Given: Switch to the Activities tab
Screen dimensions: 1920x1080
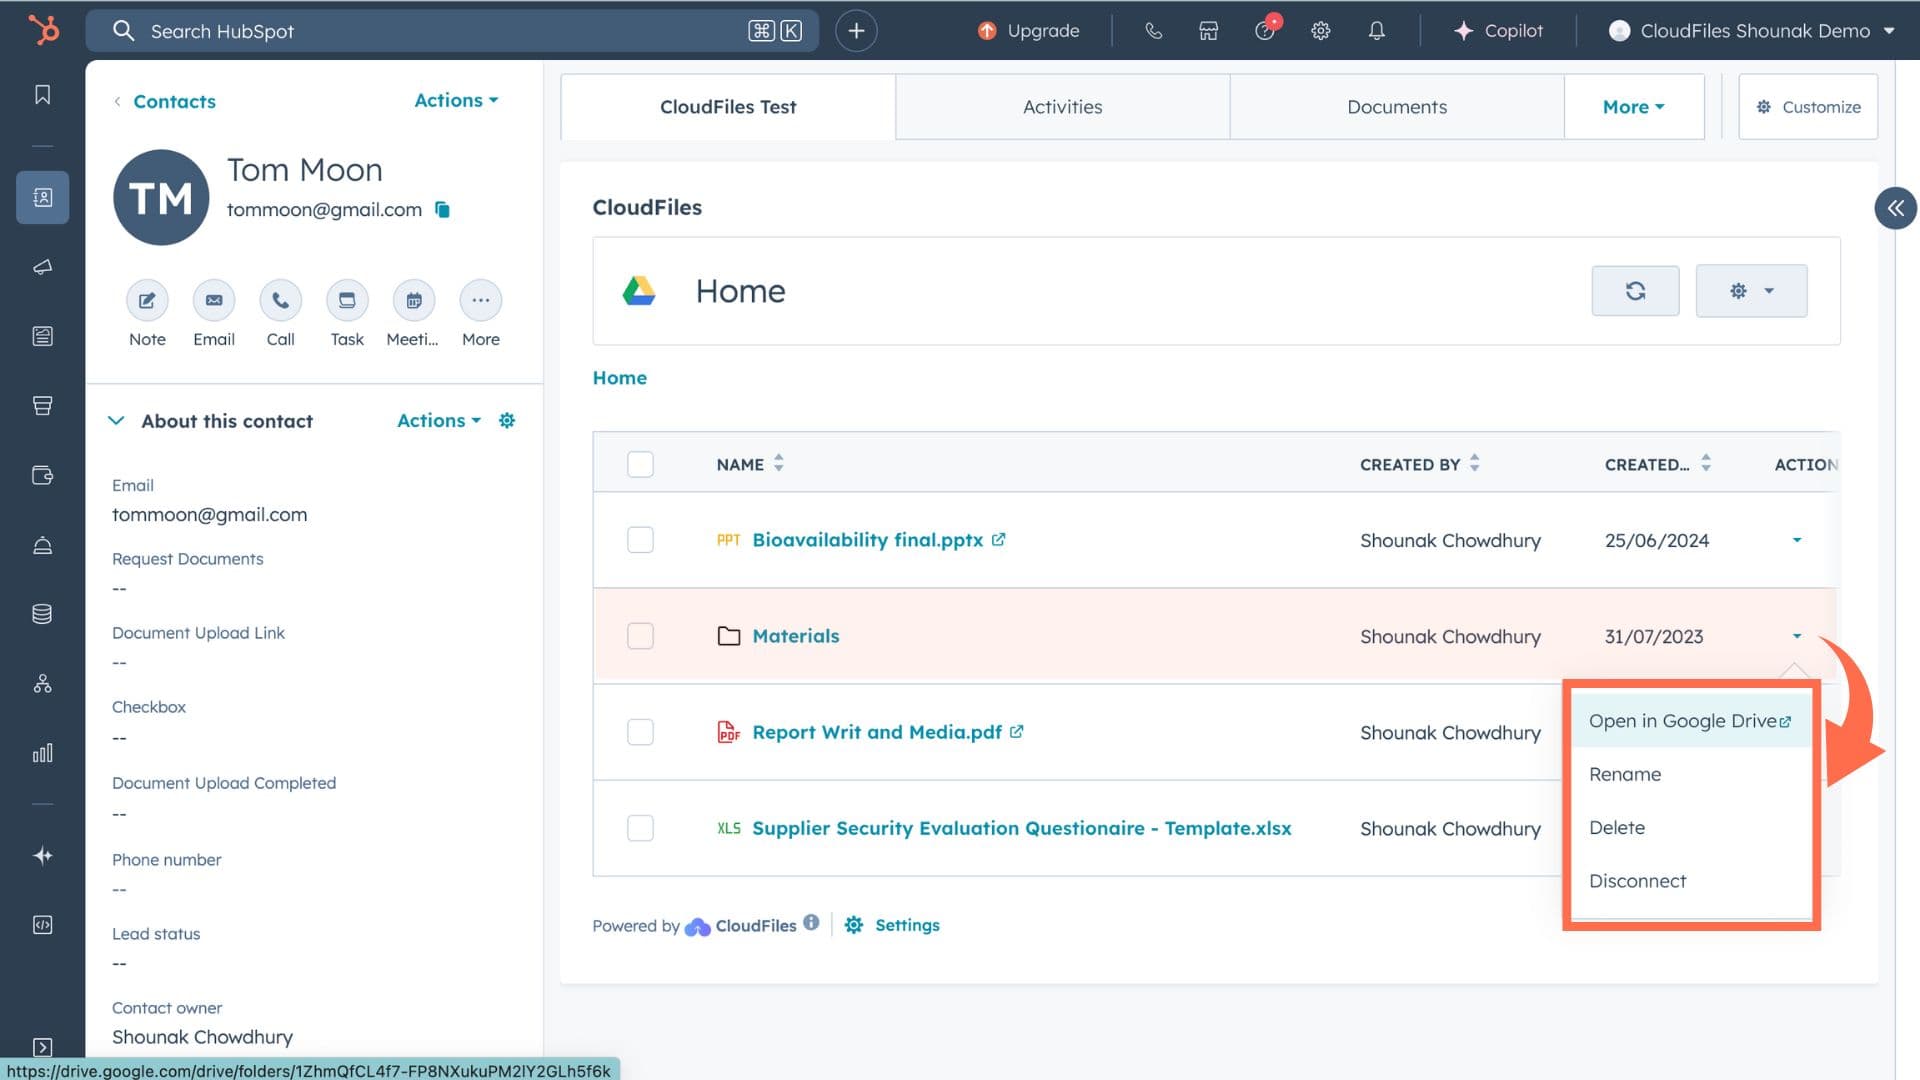Looking at the screenshot, I should pyautogui.click(x=1062, y=106).
